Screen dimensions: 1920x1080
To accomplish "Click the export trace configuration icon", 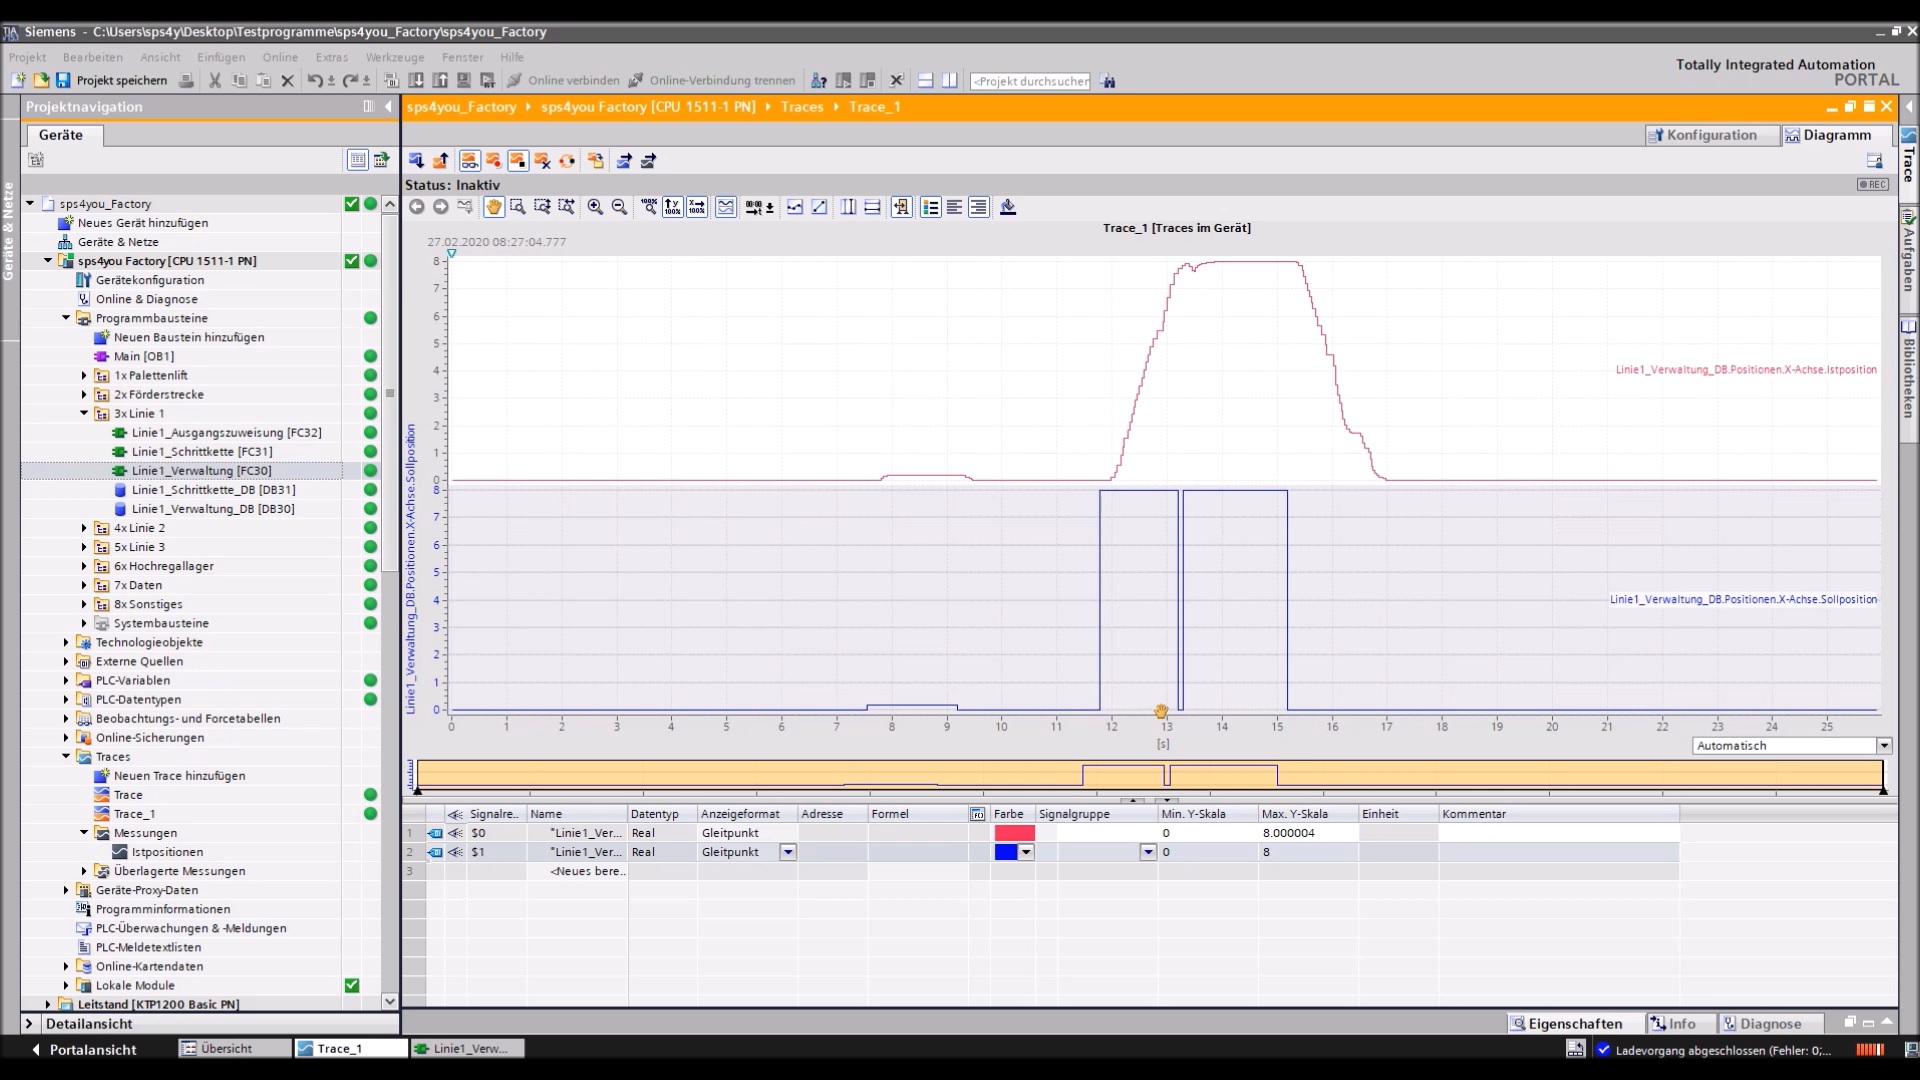I will 624,161.
